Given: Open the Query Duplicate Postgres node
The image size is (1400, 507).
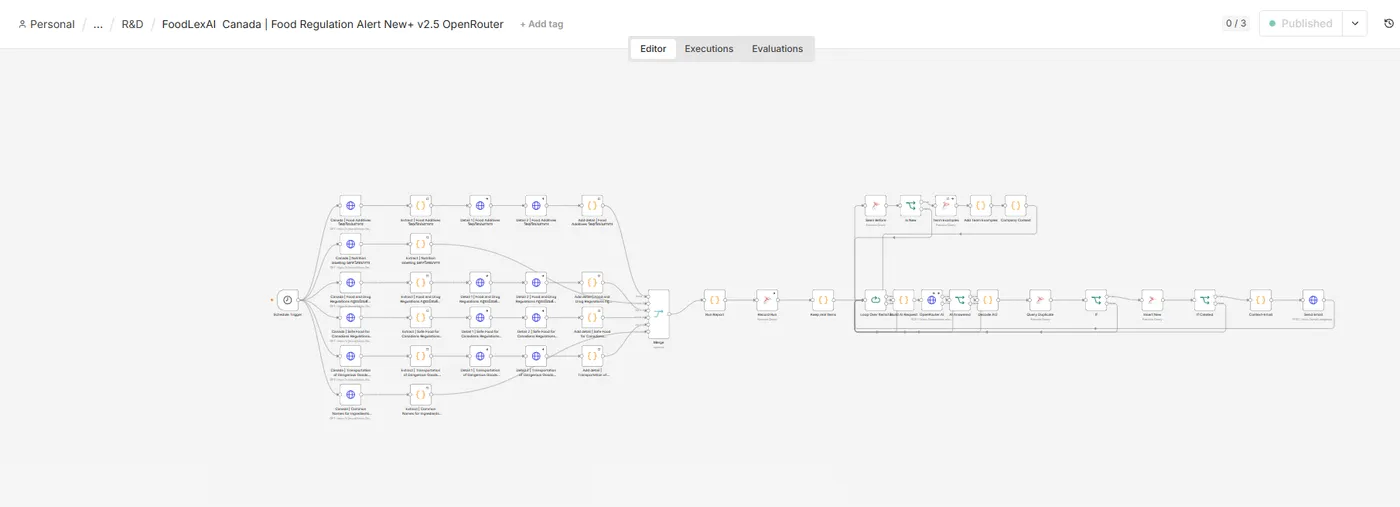Looking at the screenshot, I should click(x=1040, y=299).
